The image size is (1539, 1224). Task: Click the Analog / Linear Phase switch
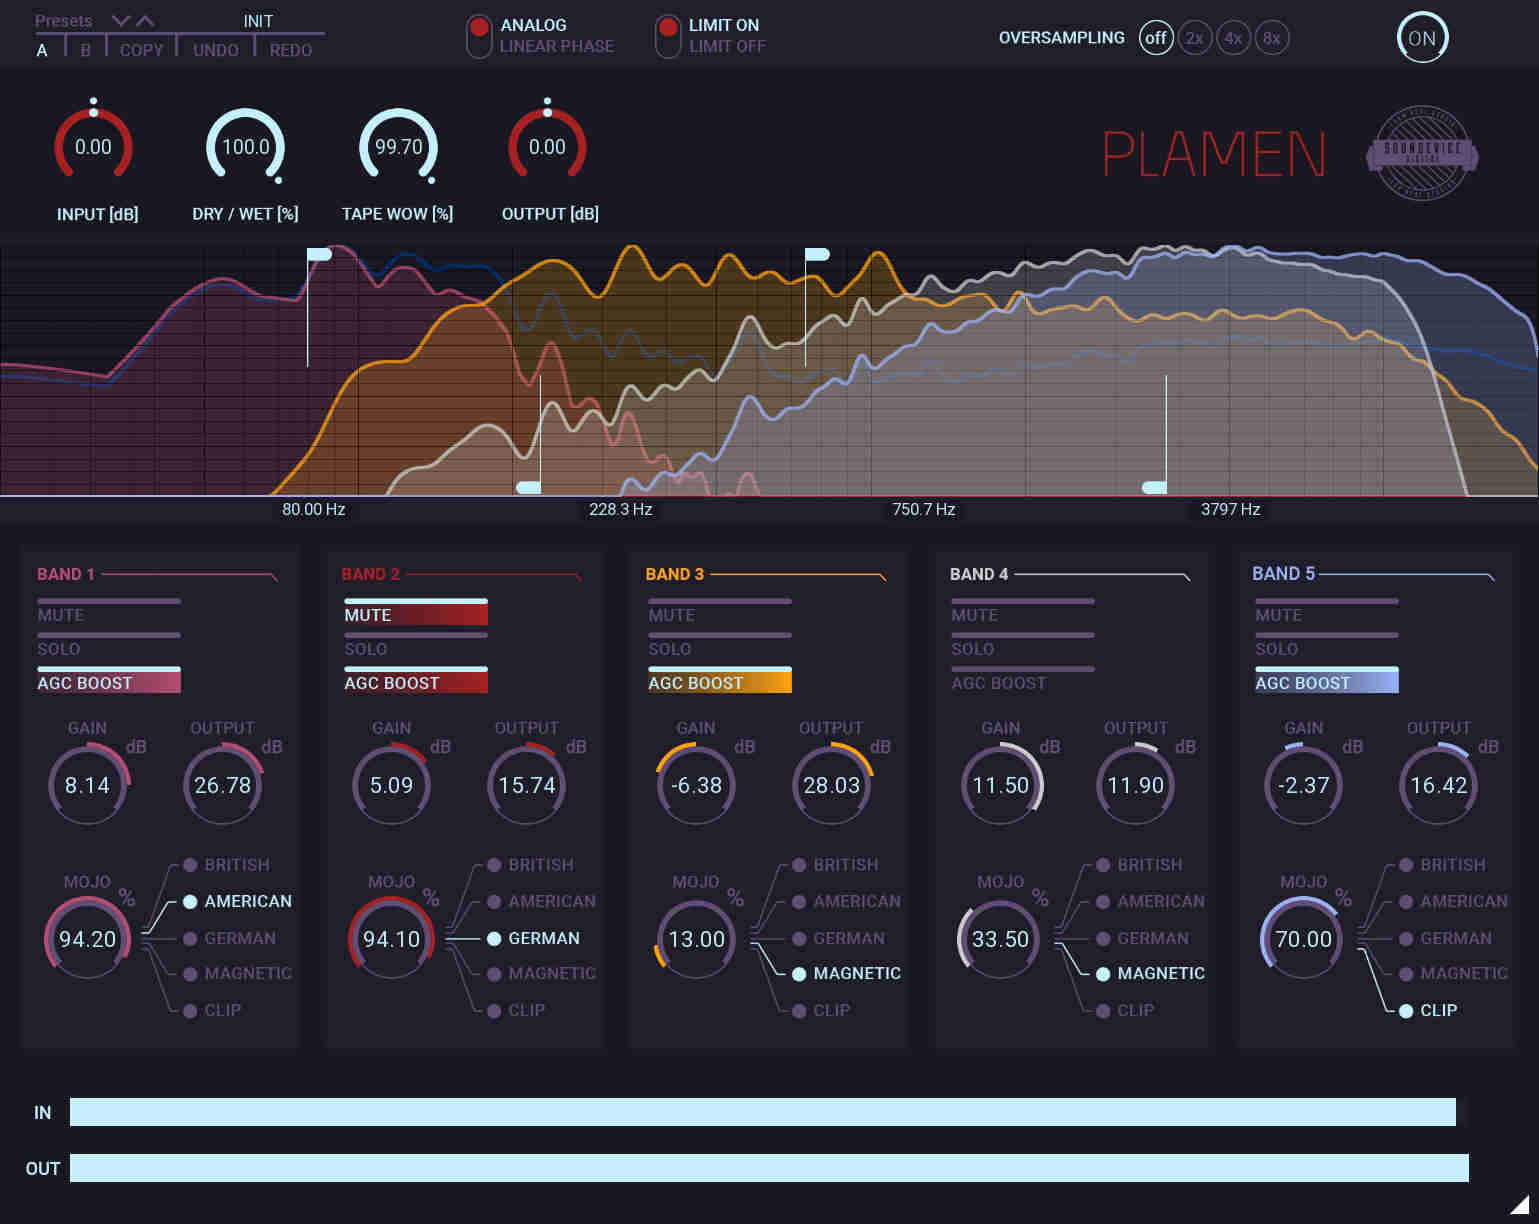coord(479,36)
